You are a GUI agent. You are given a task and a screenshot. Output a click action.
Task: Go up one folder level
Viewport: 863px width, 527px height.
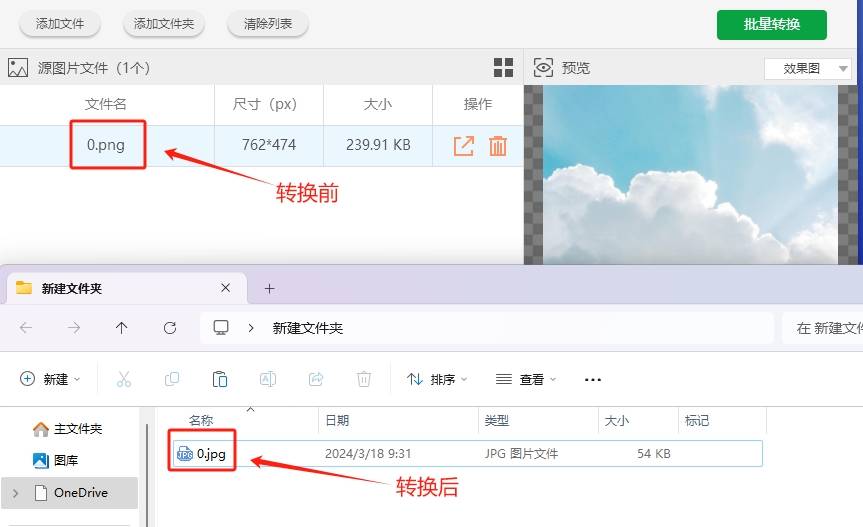(x=122, y=328)
